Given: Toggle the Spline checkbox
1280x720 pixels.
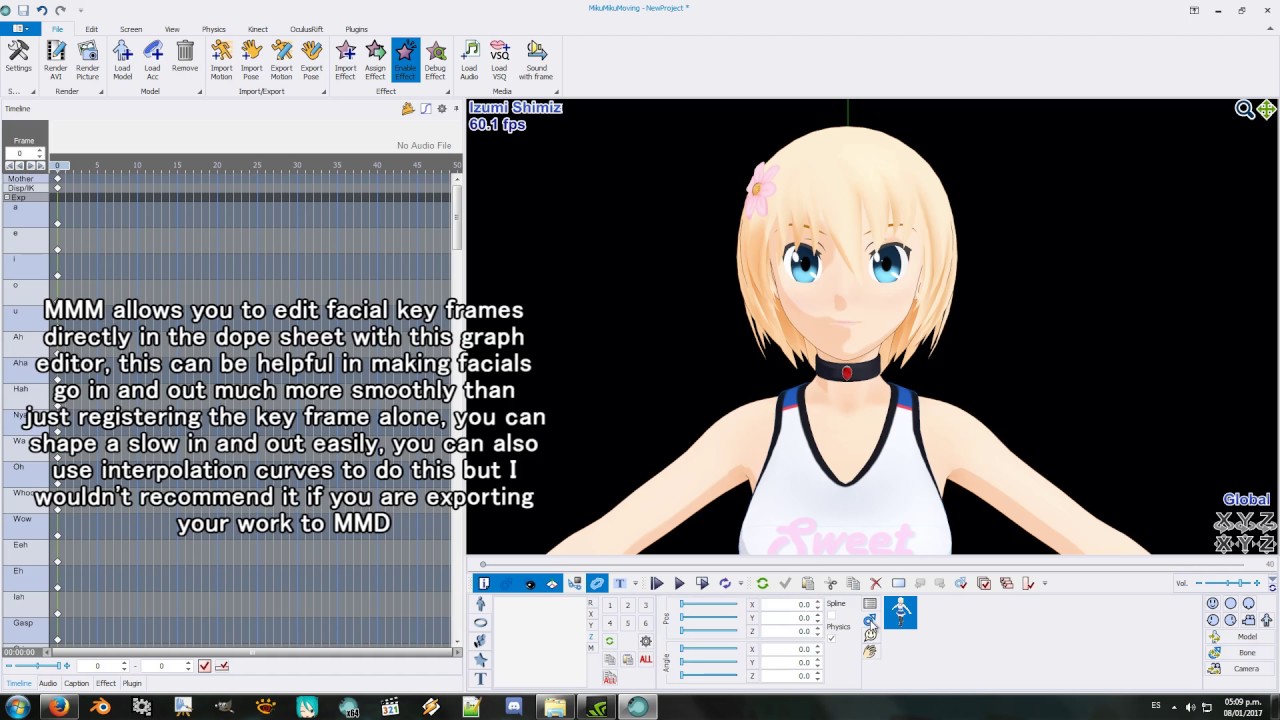Looking at the screenshot, I should coord(831,614).
